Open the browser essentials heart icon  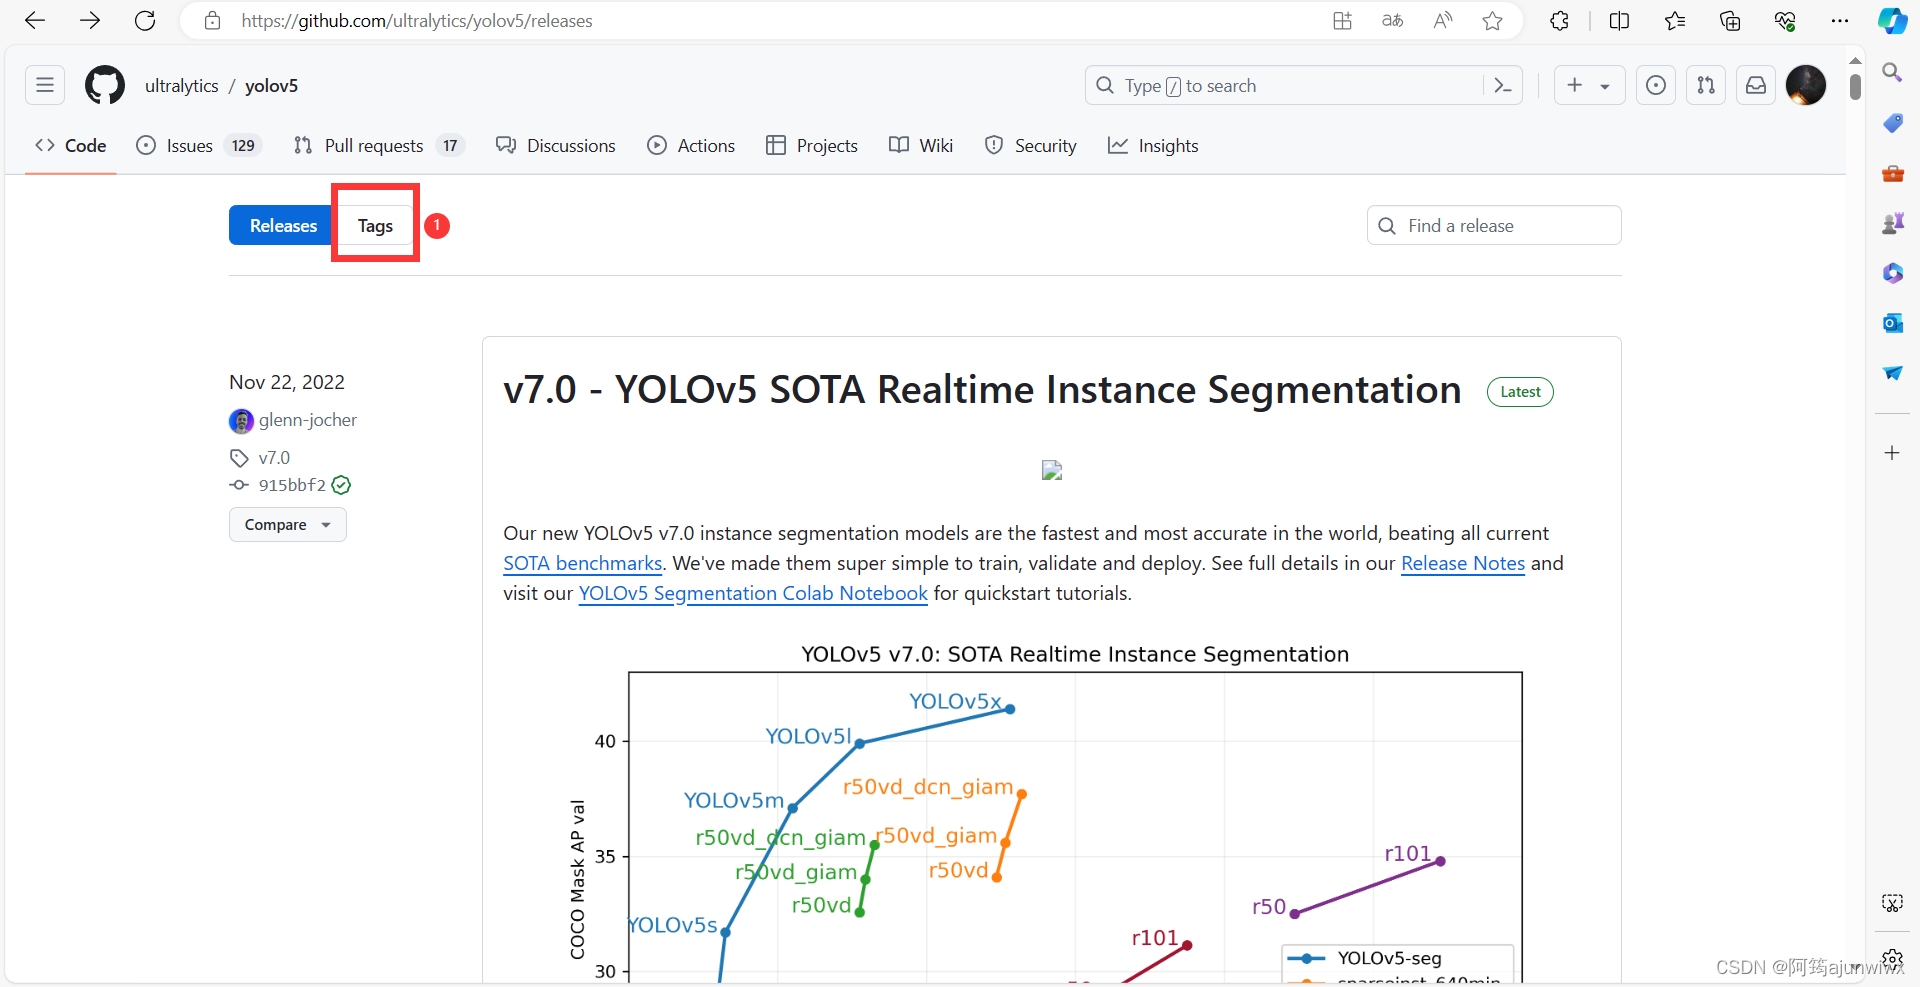click(x=1785, y=20)
